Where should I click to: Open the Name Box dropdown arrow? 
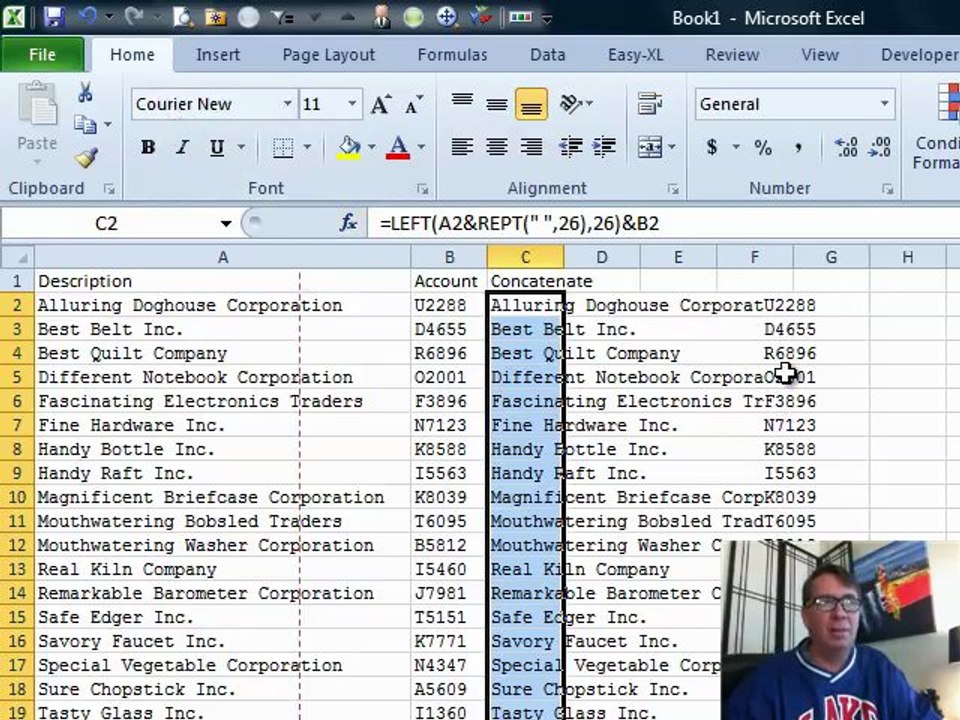click(226, 223)
